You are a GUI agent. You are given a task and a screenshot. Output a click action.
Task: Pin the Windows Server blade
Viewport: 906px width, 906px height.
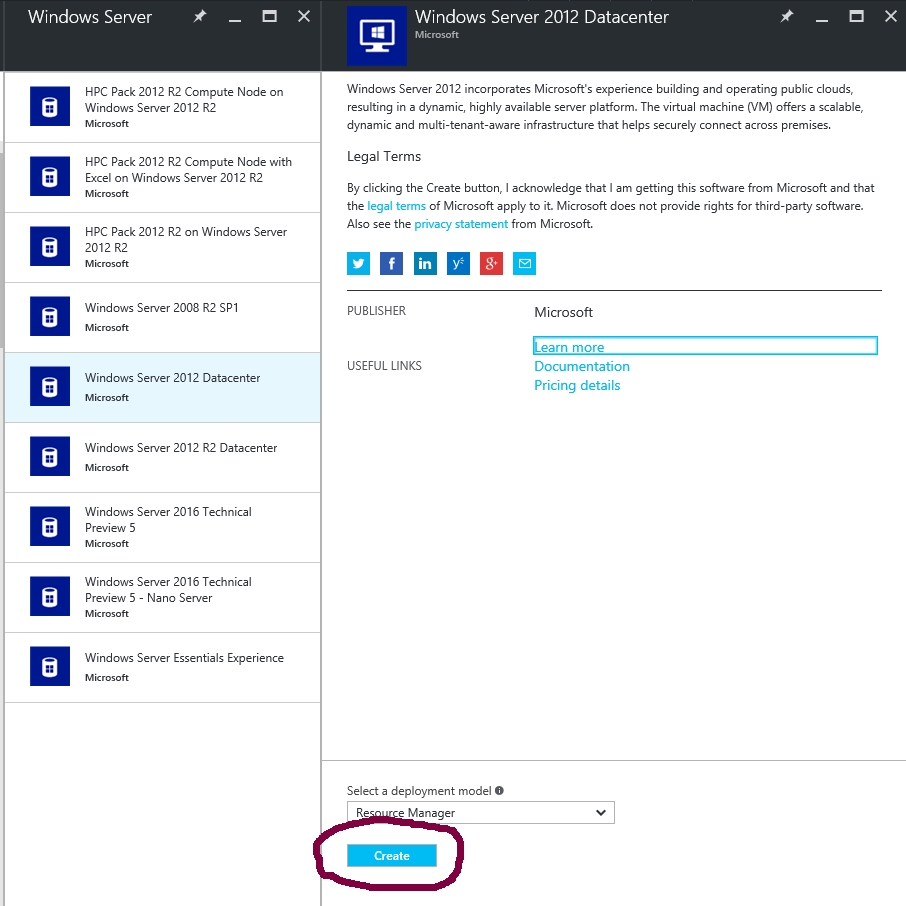pyautogui.click(x=200, y=16)
